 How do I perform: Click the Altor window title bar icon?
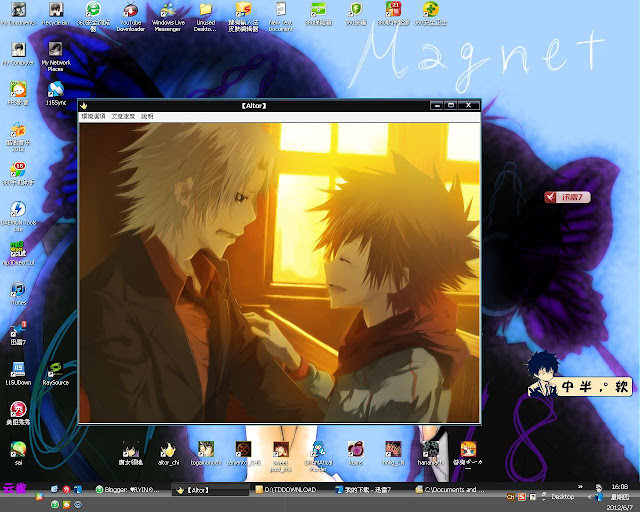tap(84, 106)
